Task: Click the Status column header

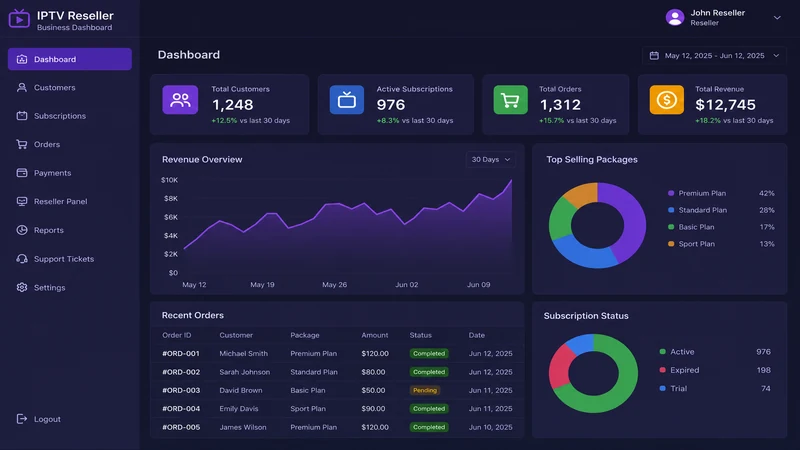Action: click(x=420, y=335)
